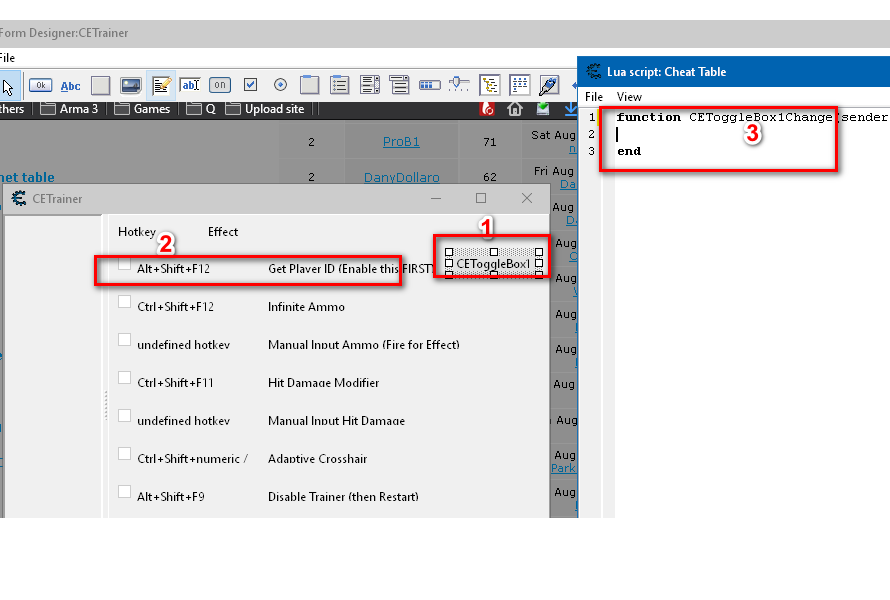Choose the Abc label component
This screenshot has height=600, width=890.
pos(71,85)
